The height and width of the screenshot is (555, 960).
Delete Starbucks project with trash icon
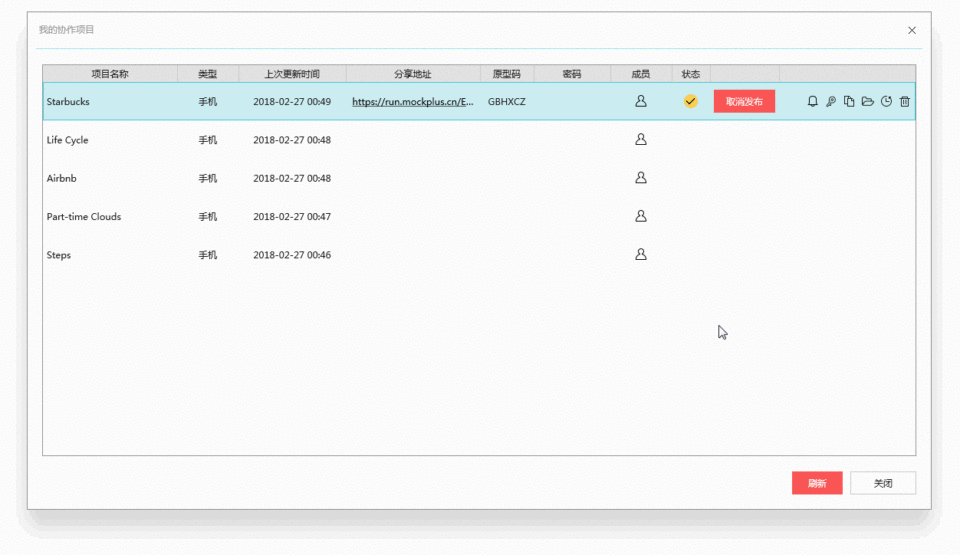[x=904, y=101]
